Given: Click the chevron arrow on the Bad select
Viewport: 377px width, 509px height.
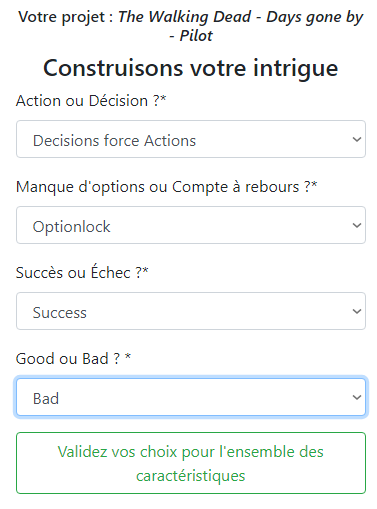Looking at the screenshot, I should 357,397.
